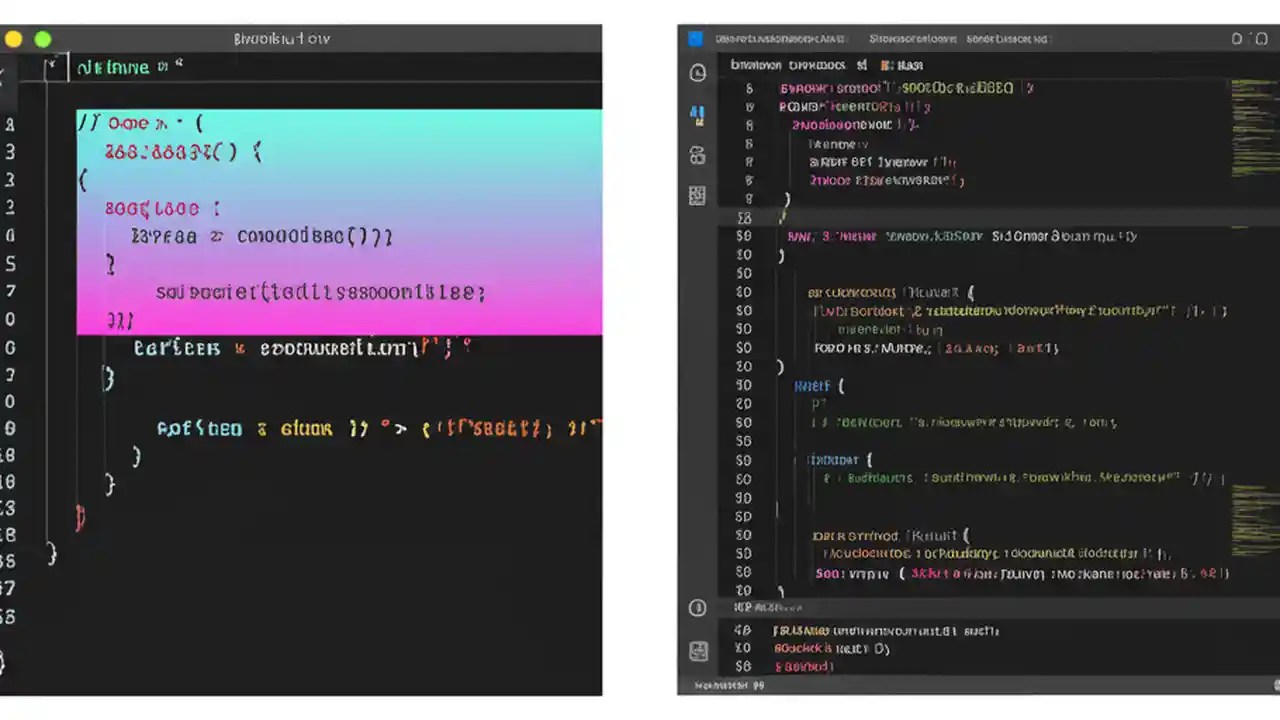Click the indicator label above the bottom panel
The image size is (1280, 720).
[x=768, y=607]
